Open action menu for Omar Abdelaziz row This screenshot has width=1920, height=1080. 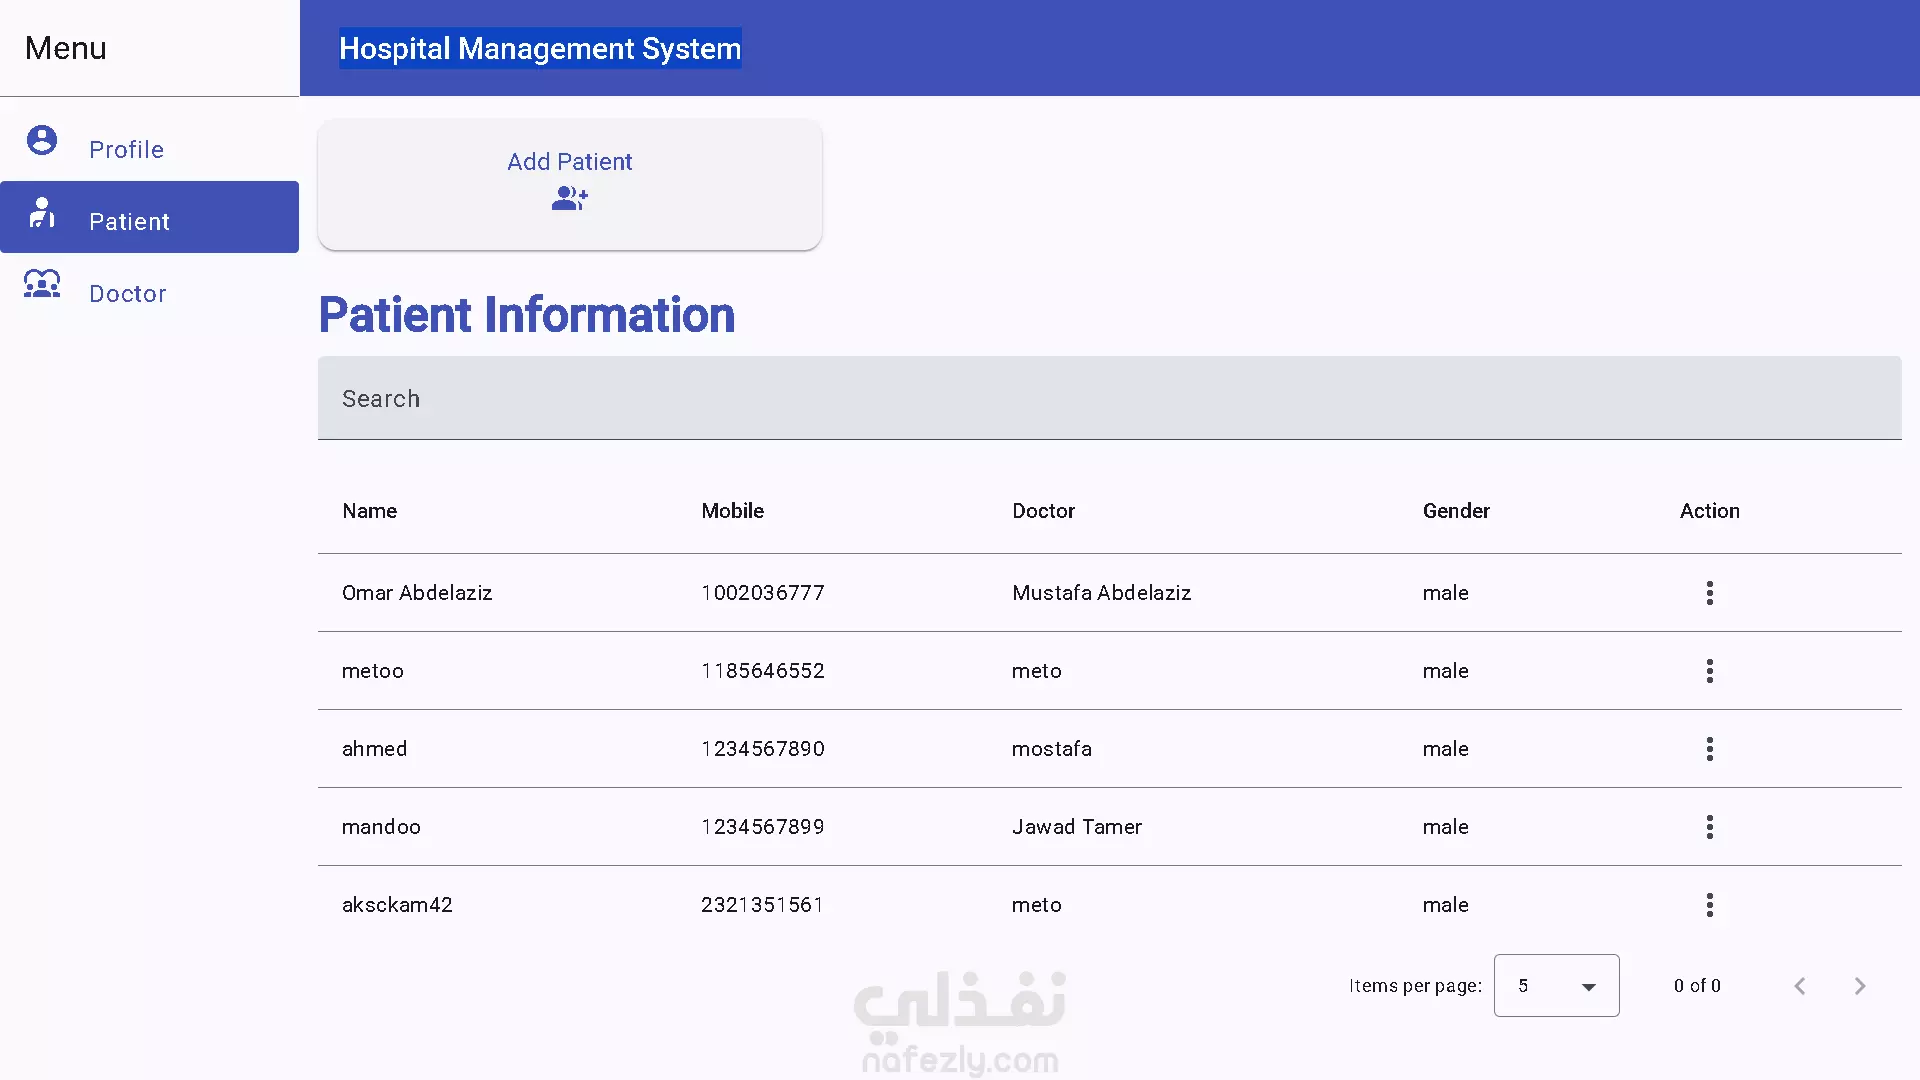[1710, 593]
